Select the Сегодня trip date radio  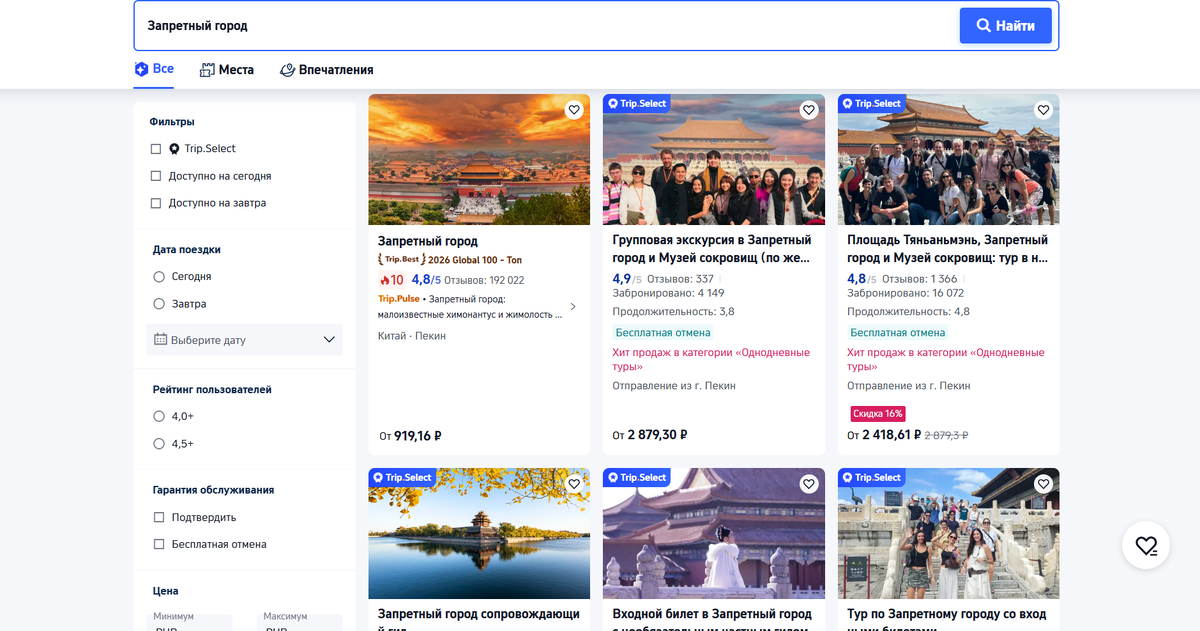[x=159, y=277]
